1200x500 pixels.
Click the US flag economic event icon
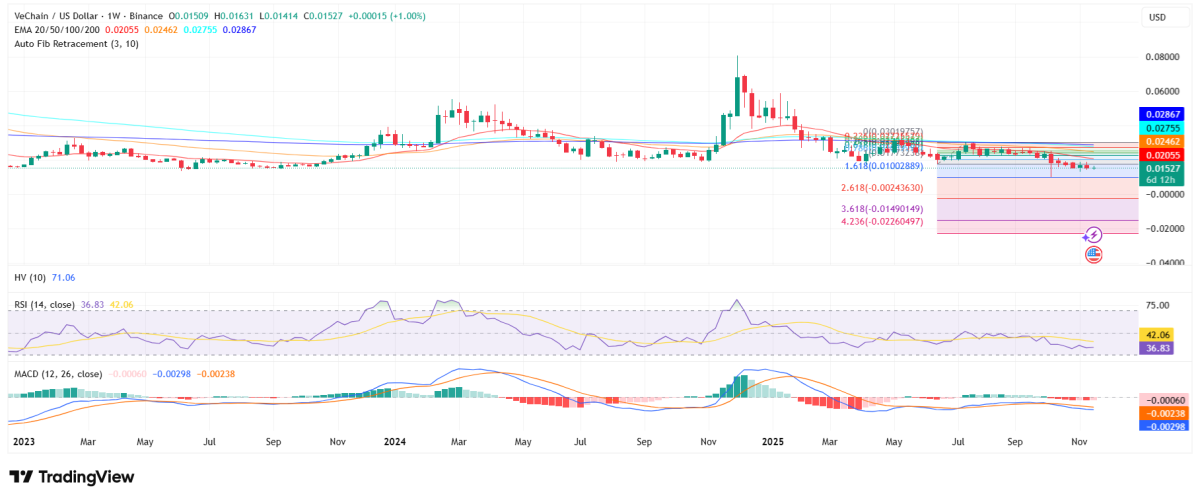[1093, 254]
